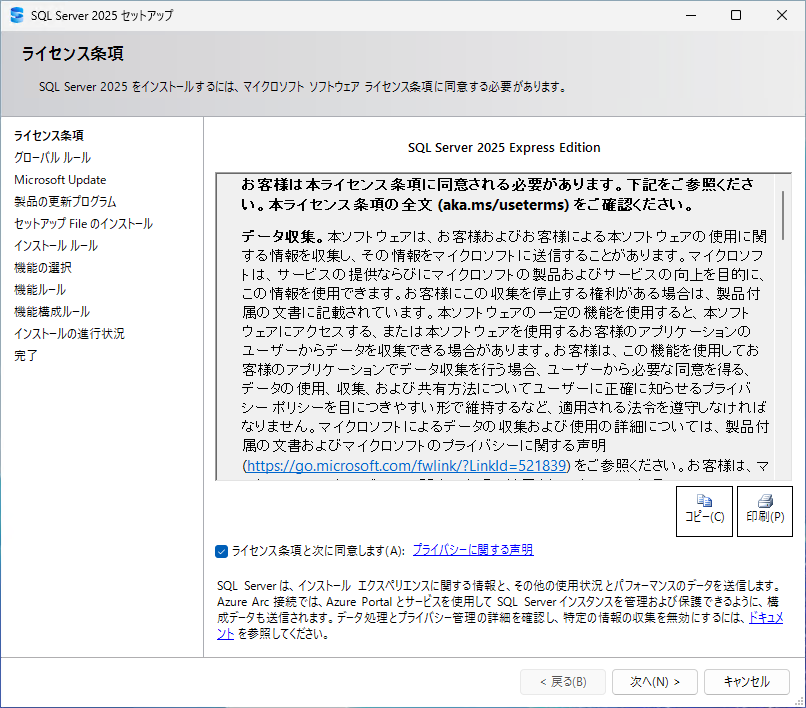Screen dimensions: 806x708
Task: Click the SQL Server 2025 Express Edition heading
Action: pyautogui.click(x=504, y=148)
